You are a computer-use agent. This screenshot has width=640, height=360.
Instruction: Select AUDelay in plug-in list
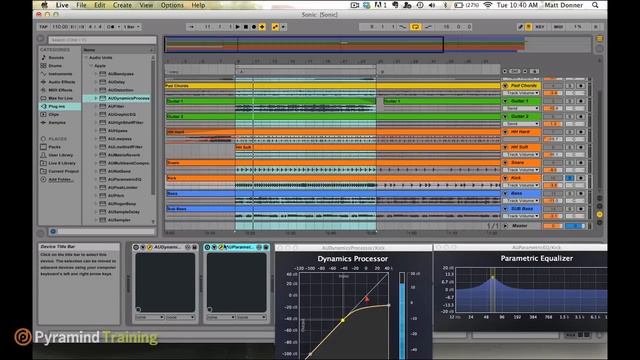pyautogui.click(x=116, y=82)
